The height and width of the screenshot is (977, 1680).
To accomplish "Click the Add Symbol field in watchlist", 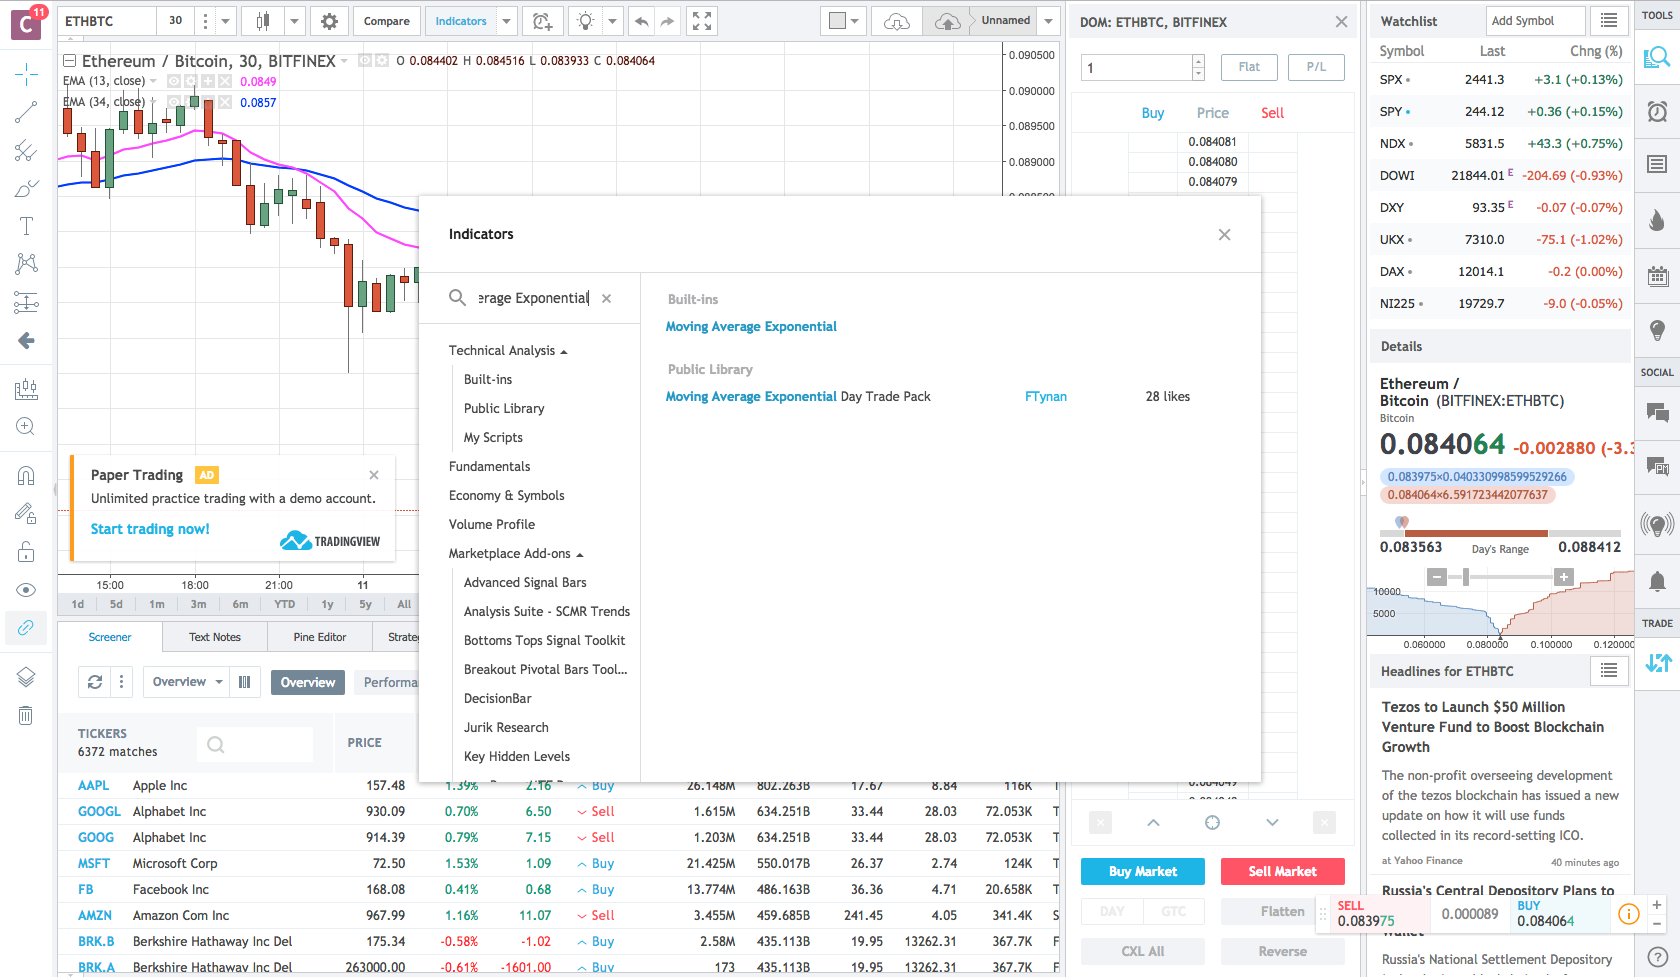I will click(1536, 21).
